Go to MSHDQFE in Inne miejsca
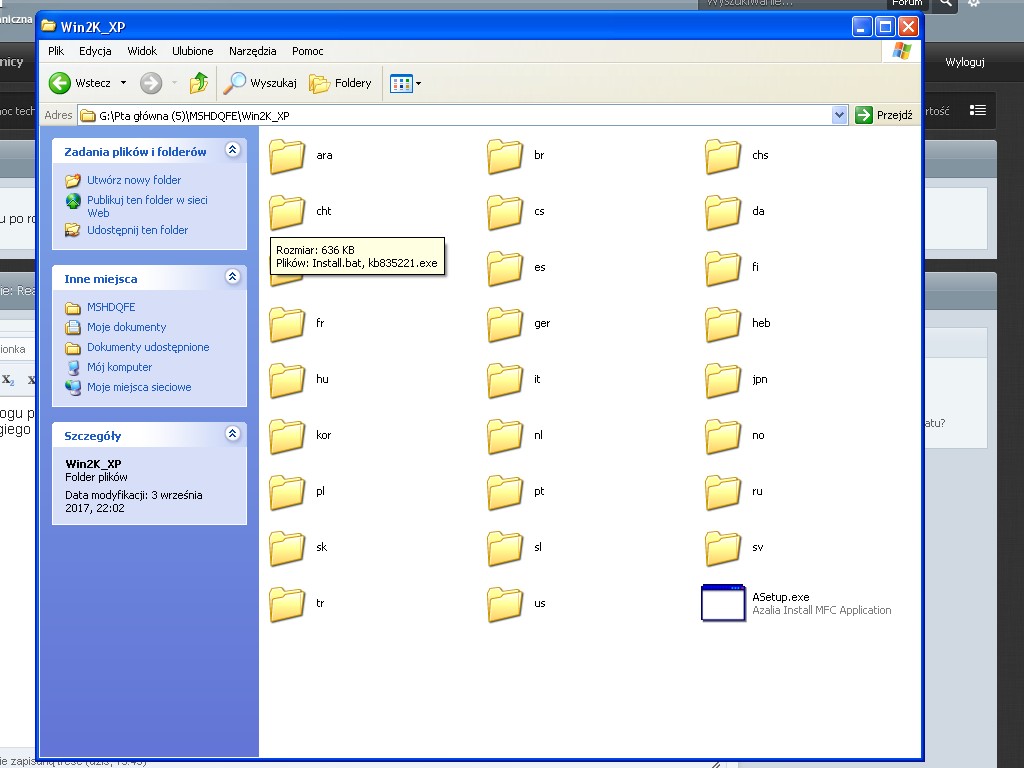Screen dimensions: 1024x768 pos(111,307)
